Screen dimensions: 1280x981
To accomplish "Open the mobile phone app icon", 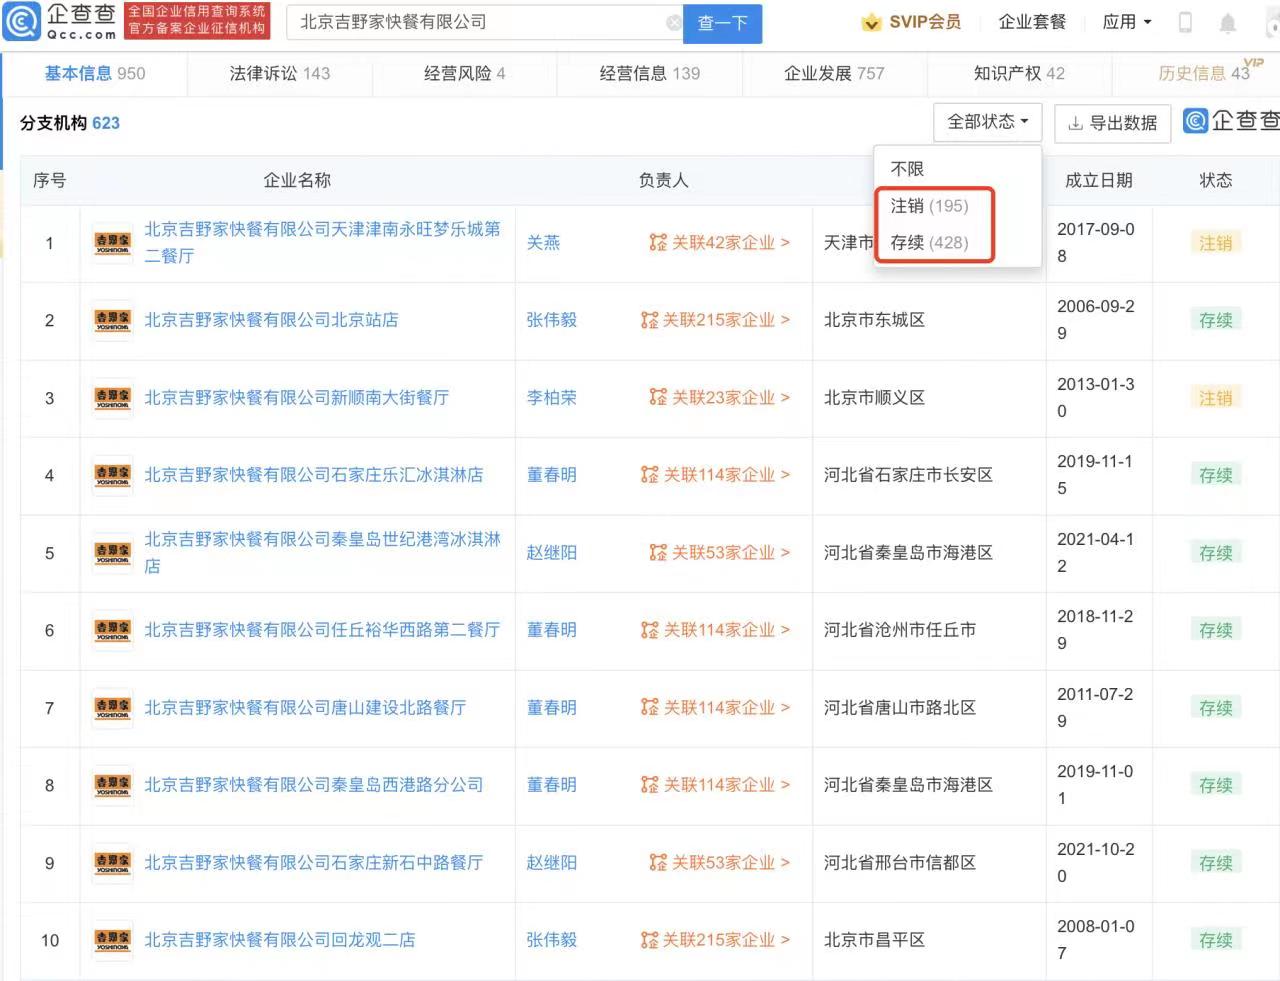I will [1185, 22].
